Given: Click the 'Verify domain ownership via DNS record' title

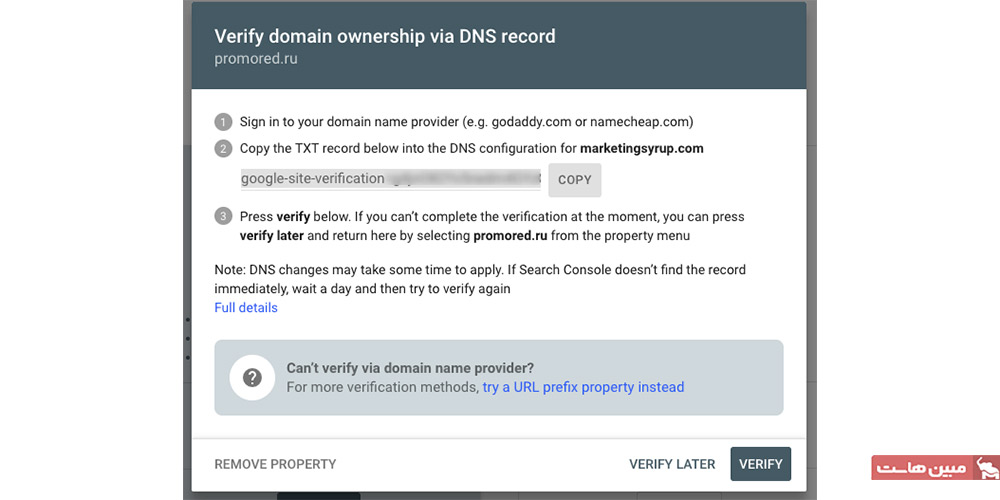Looking at the screenshot, I should pyautogui.click(x=385, y=37).
